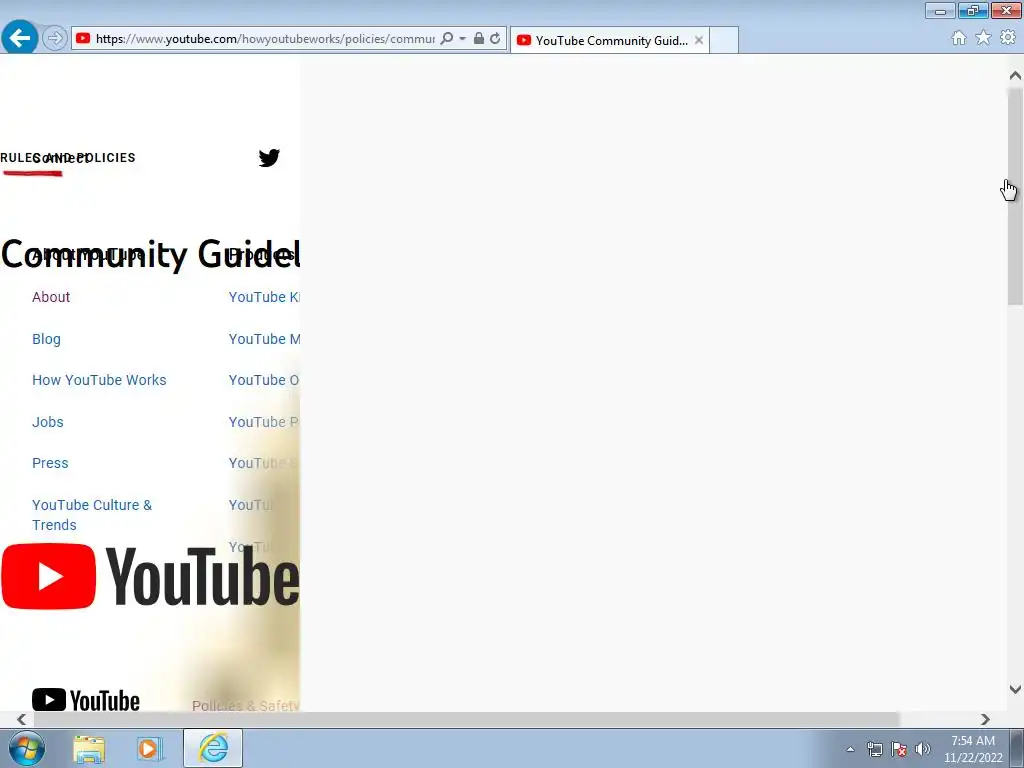This screenshot has height=768, width=1024.
Task: Click the volume speaker tray icon
Action: click(923, 749)
